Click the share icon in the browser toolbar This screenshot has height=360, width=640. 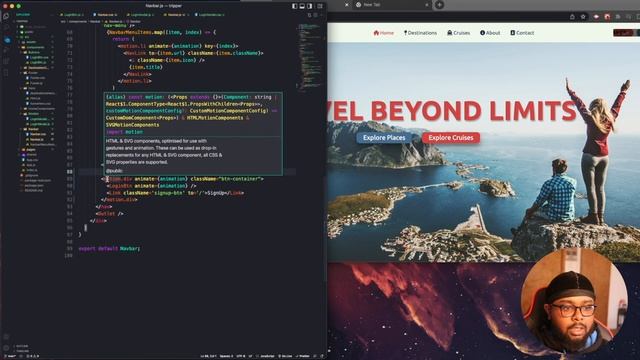[572, 17]
